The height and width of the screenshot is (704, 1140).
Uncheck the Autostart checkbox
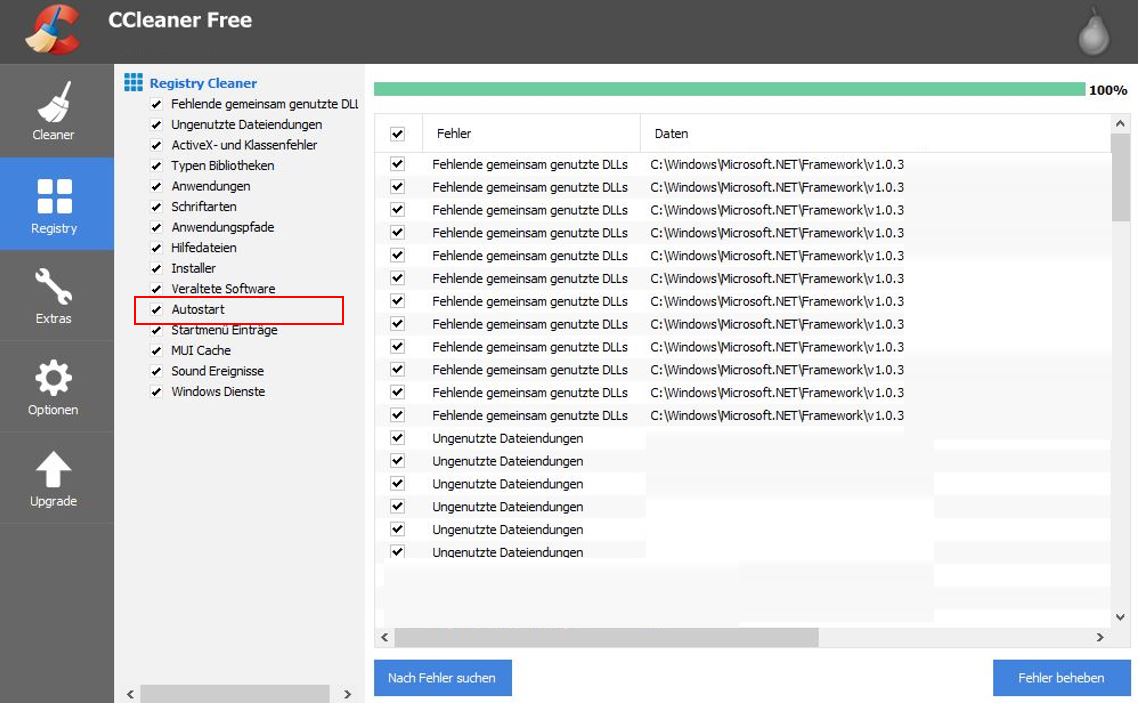point(156,309)
